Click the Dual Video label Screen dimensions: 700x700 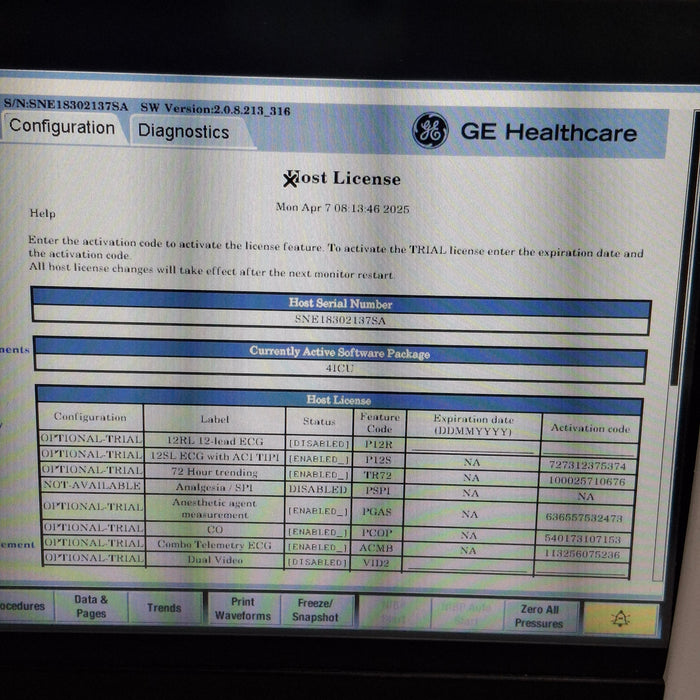point(215,560)
